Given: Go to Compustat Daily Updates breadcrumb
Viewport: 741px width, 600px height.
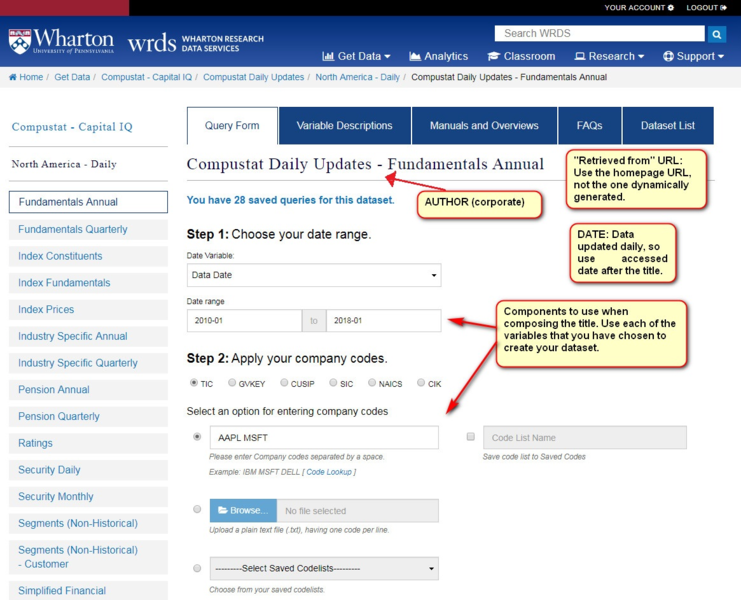Looking at the screenshot, I should coord(253,77).
